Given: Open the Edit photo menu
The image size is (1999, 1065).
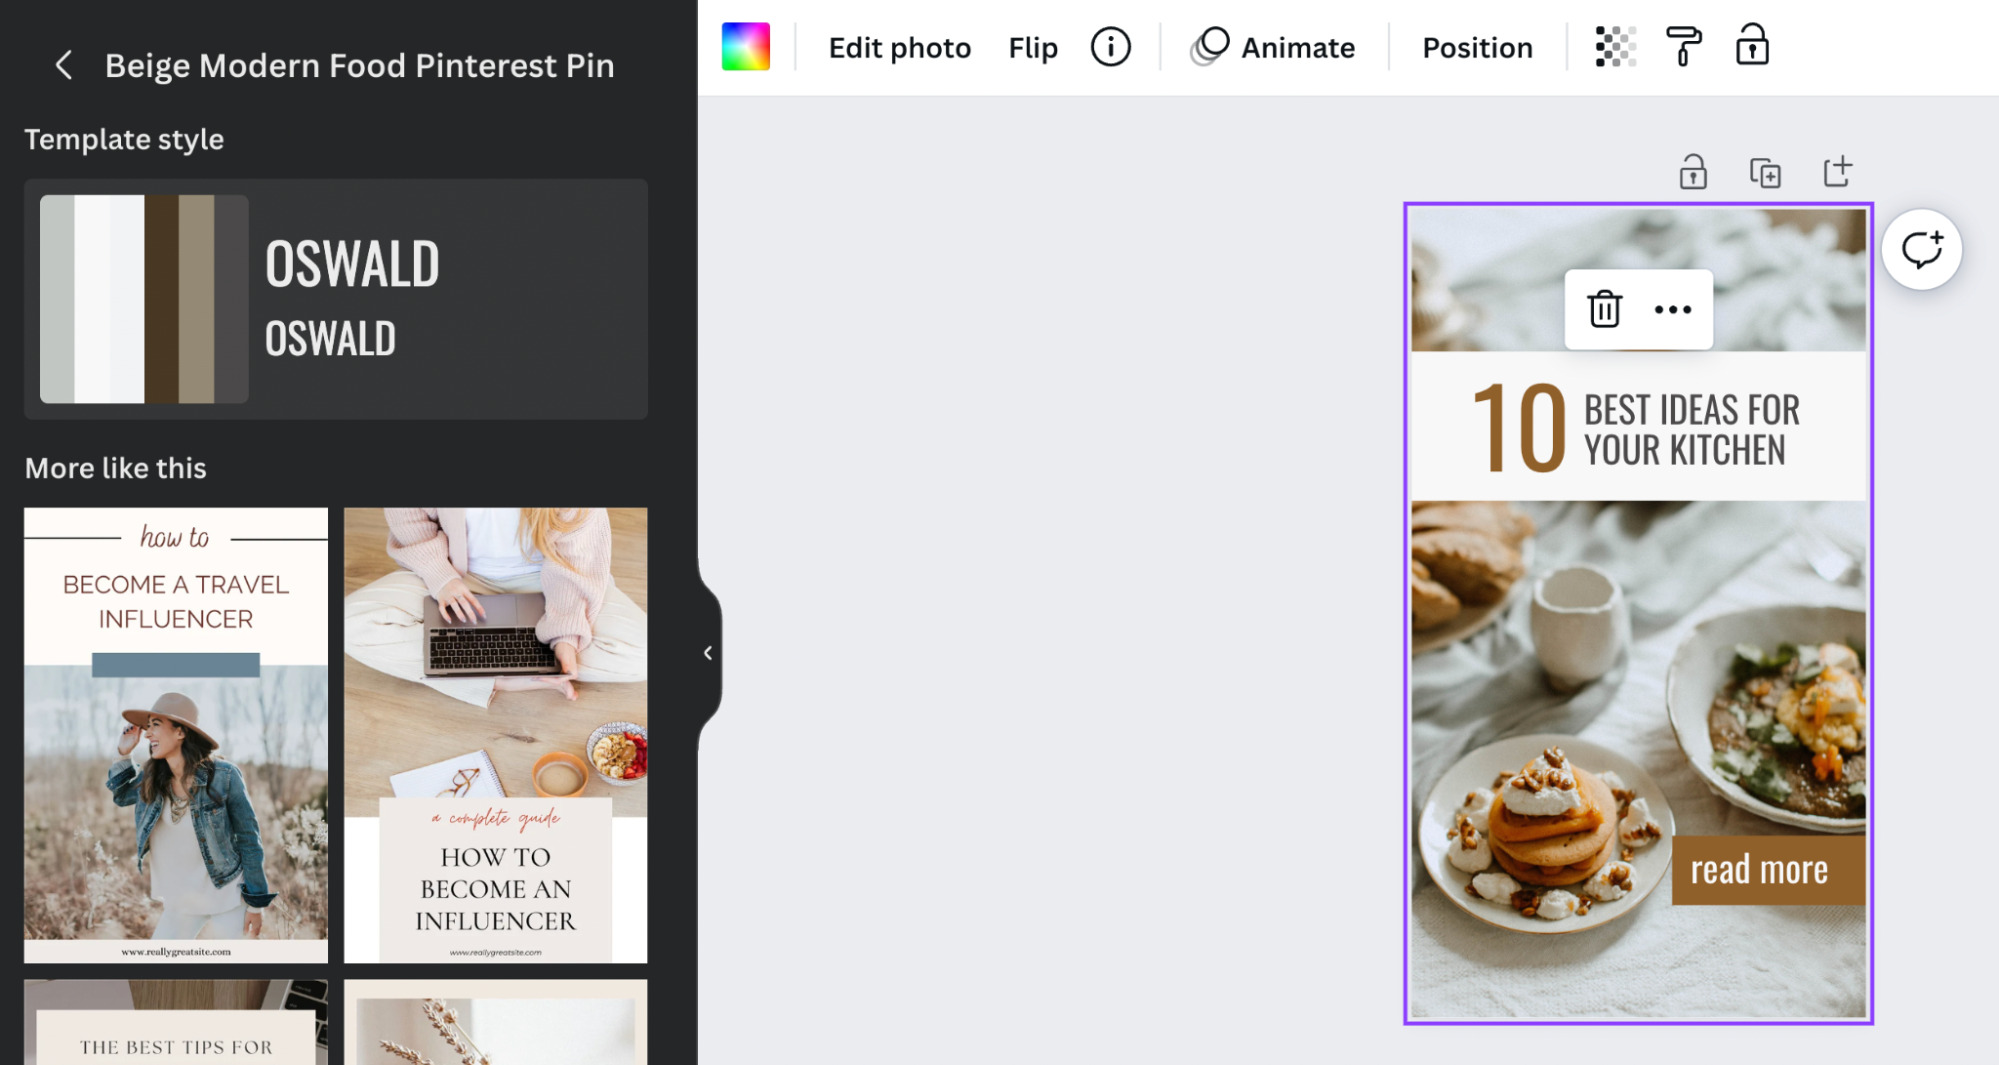Looking at the screenshot, I should click(x=898, y=46).
